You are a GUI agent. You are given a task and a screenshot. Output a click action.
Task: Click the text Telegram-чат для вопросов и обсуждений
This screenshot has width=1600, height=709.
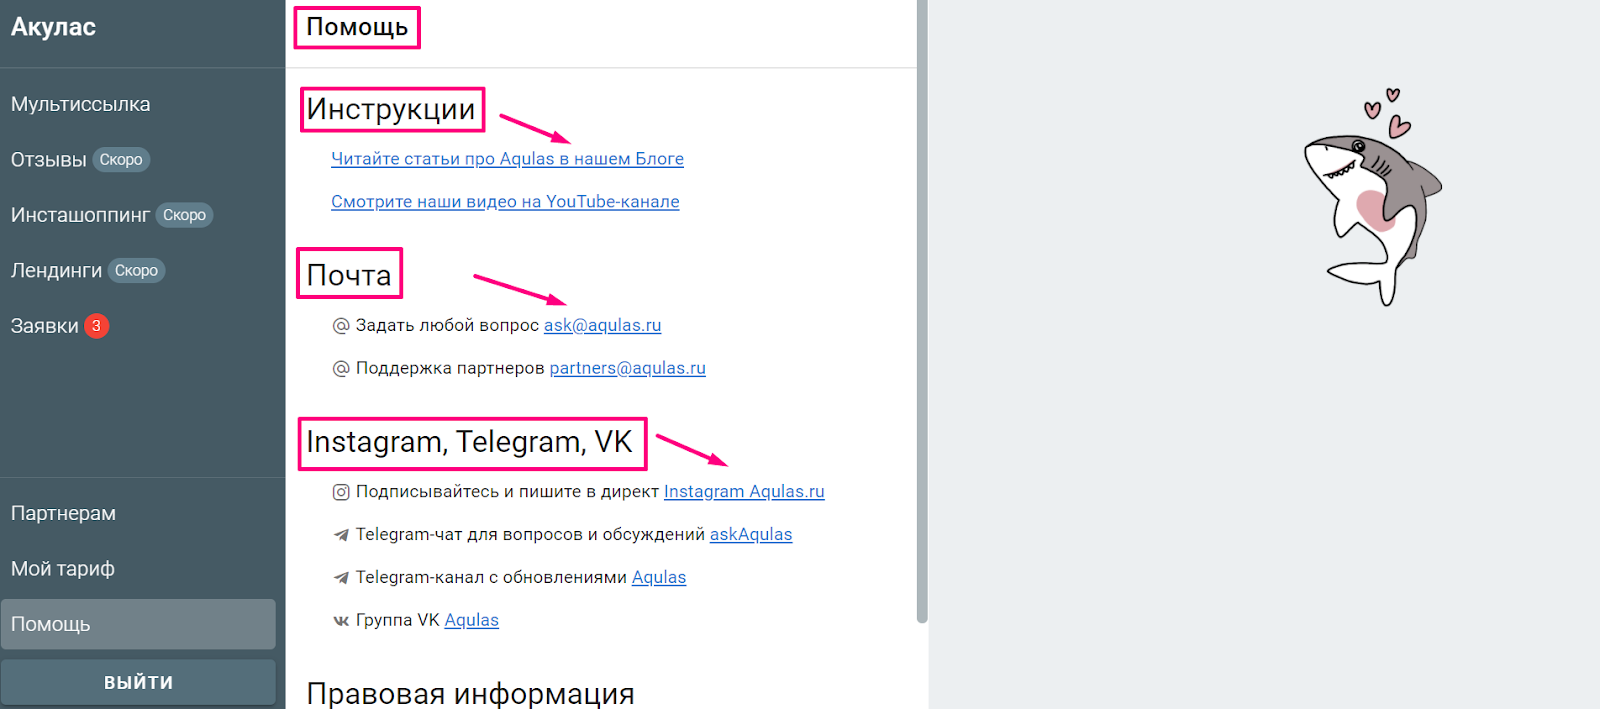tap(530, 535)
